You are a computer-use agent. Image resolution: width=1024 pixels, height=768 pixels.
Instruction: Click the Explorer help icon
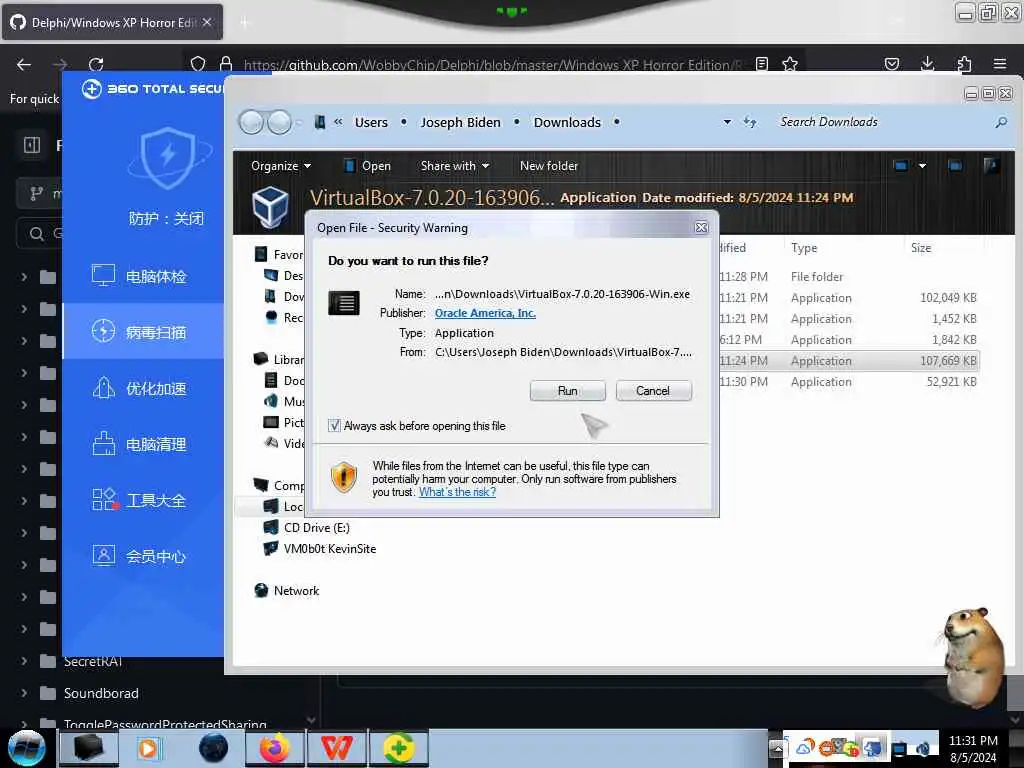[991, 166]
